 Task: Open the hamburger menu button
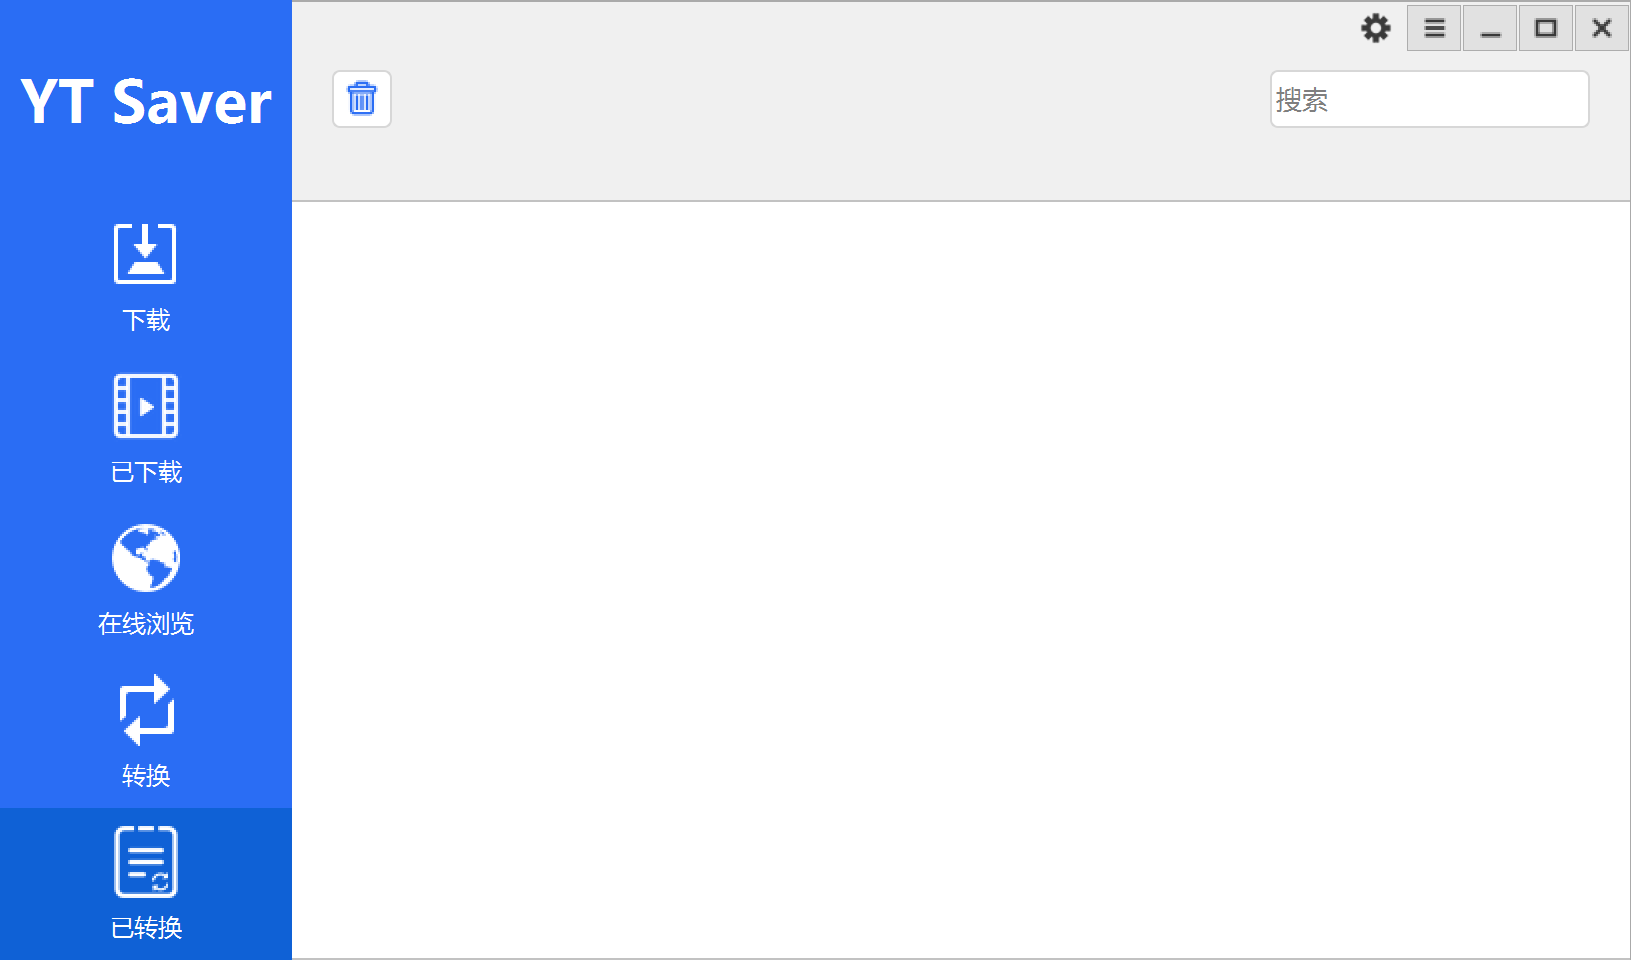coord(1434,28)
